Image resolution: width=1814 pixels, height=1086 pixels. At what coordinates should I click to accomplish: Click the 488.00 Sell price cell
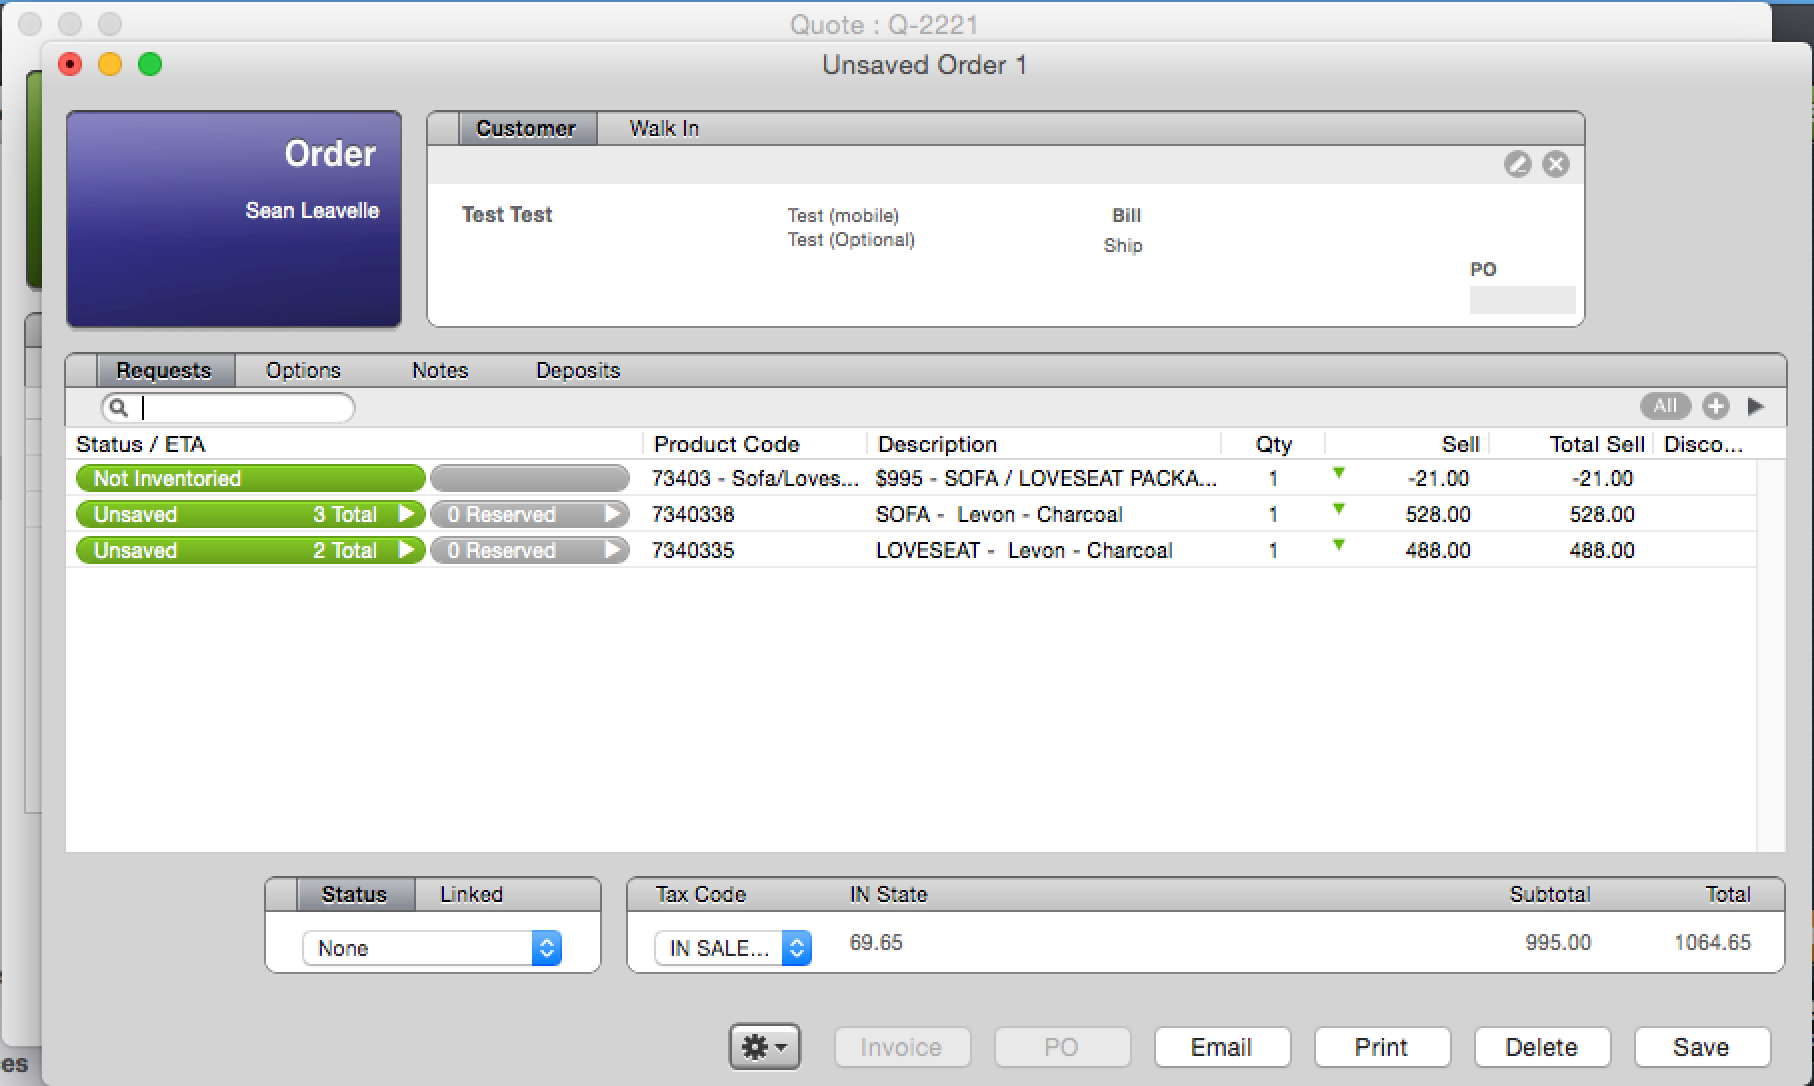(x=1438, y=550)
